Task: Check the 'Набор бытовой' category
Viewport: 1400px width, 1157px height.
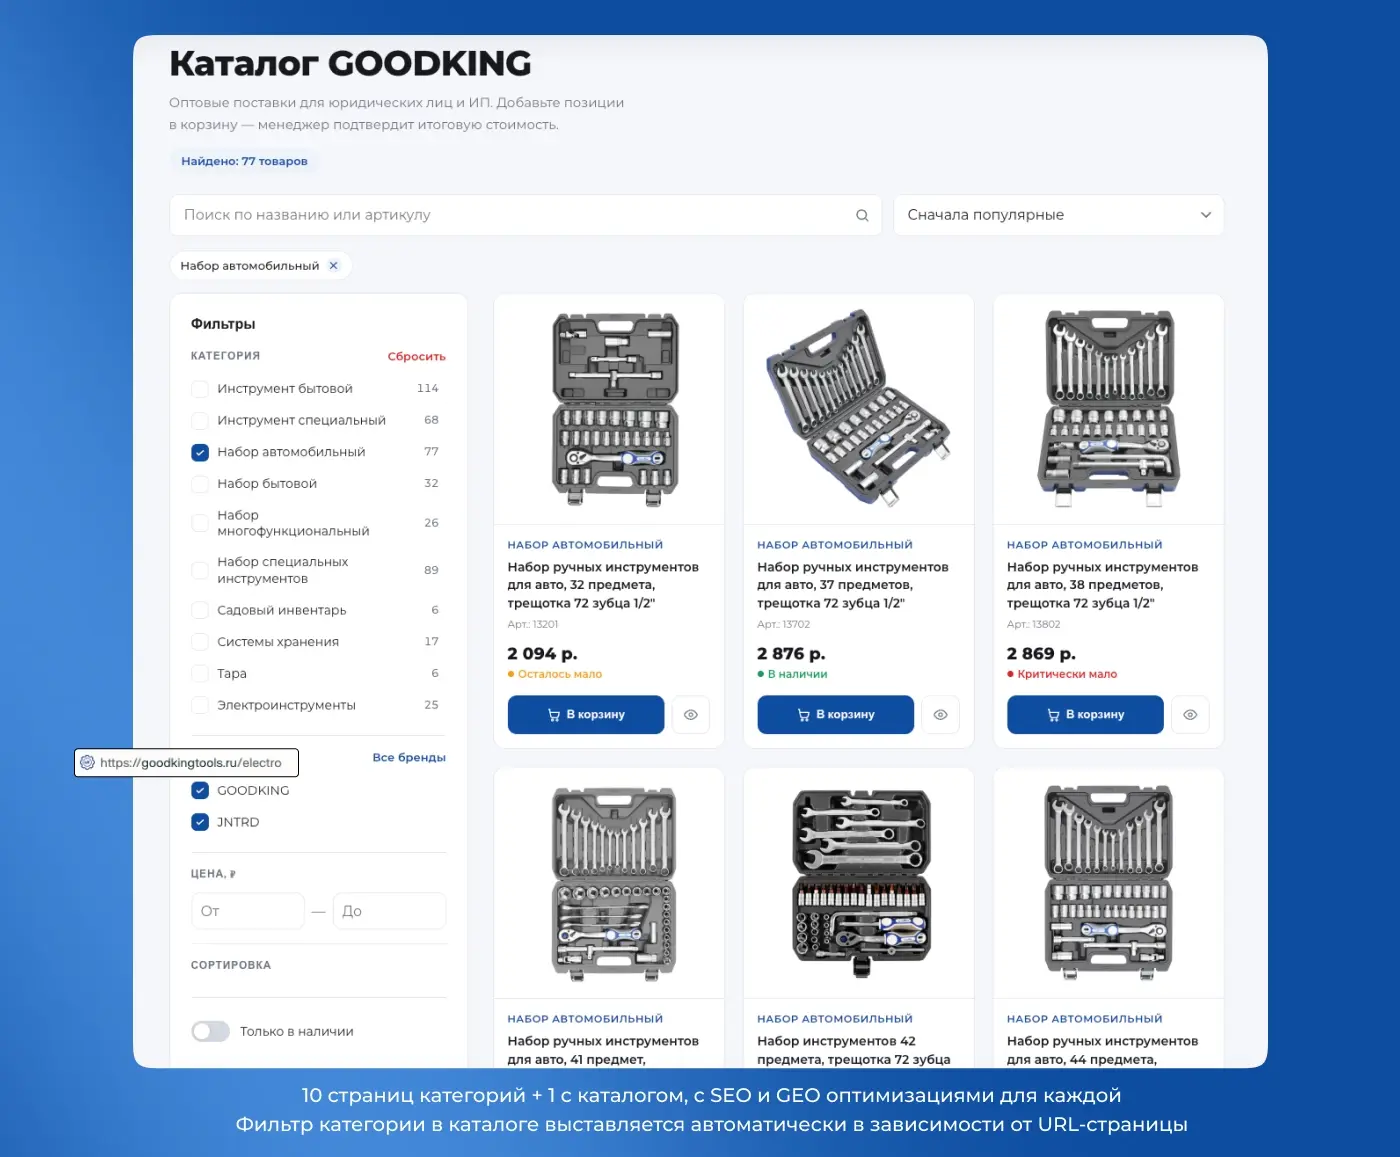Action: pyautogui.click(x=200, y=484)
